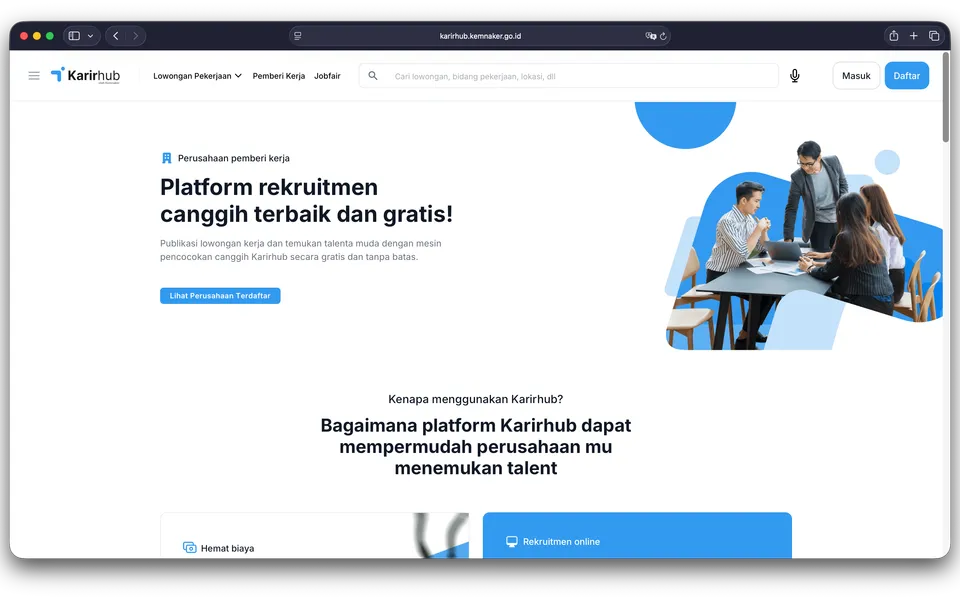Click the yellow minimize window button
The width and height of the screenshot is (960, 600).
(37, 36)
